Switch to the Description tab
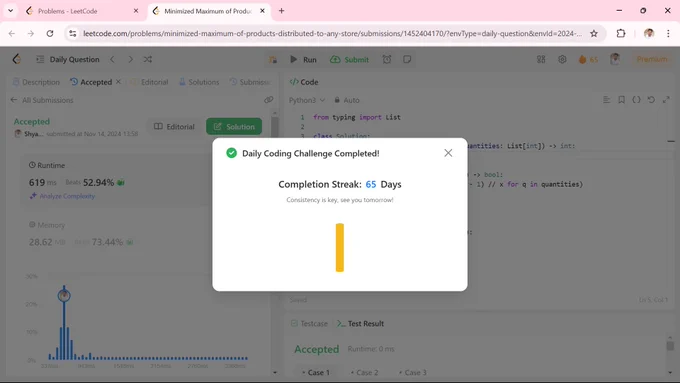This screenshot has height=383, width=680. tap(36, 82)
